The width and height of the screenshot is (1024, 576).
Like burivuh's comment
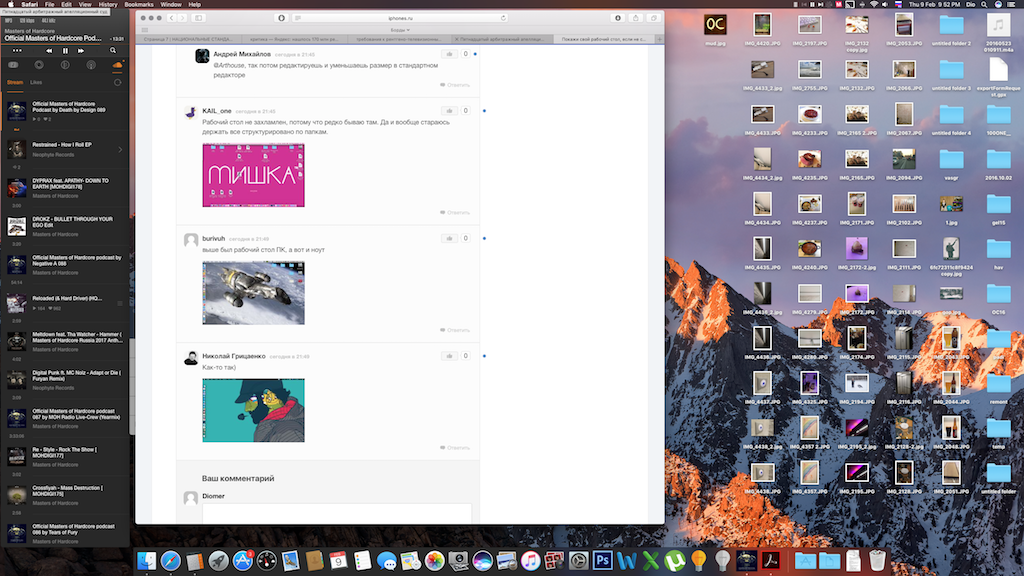point(449,238)
